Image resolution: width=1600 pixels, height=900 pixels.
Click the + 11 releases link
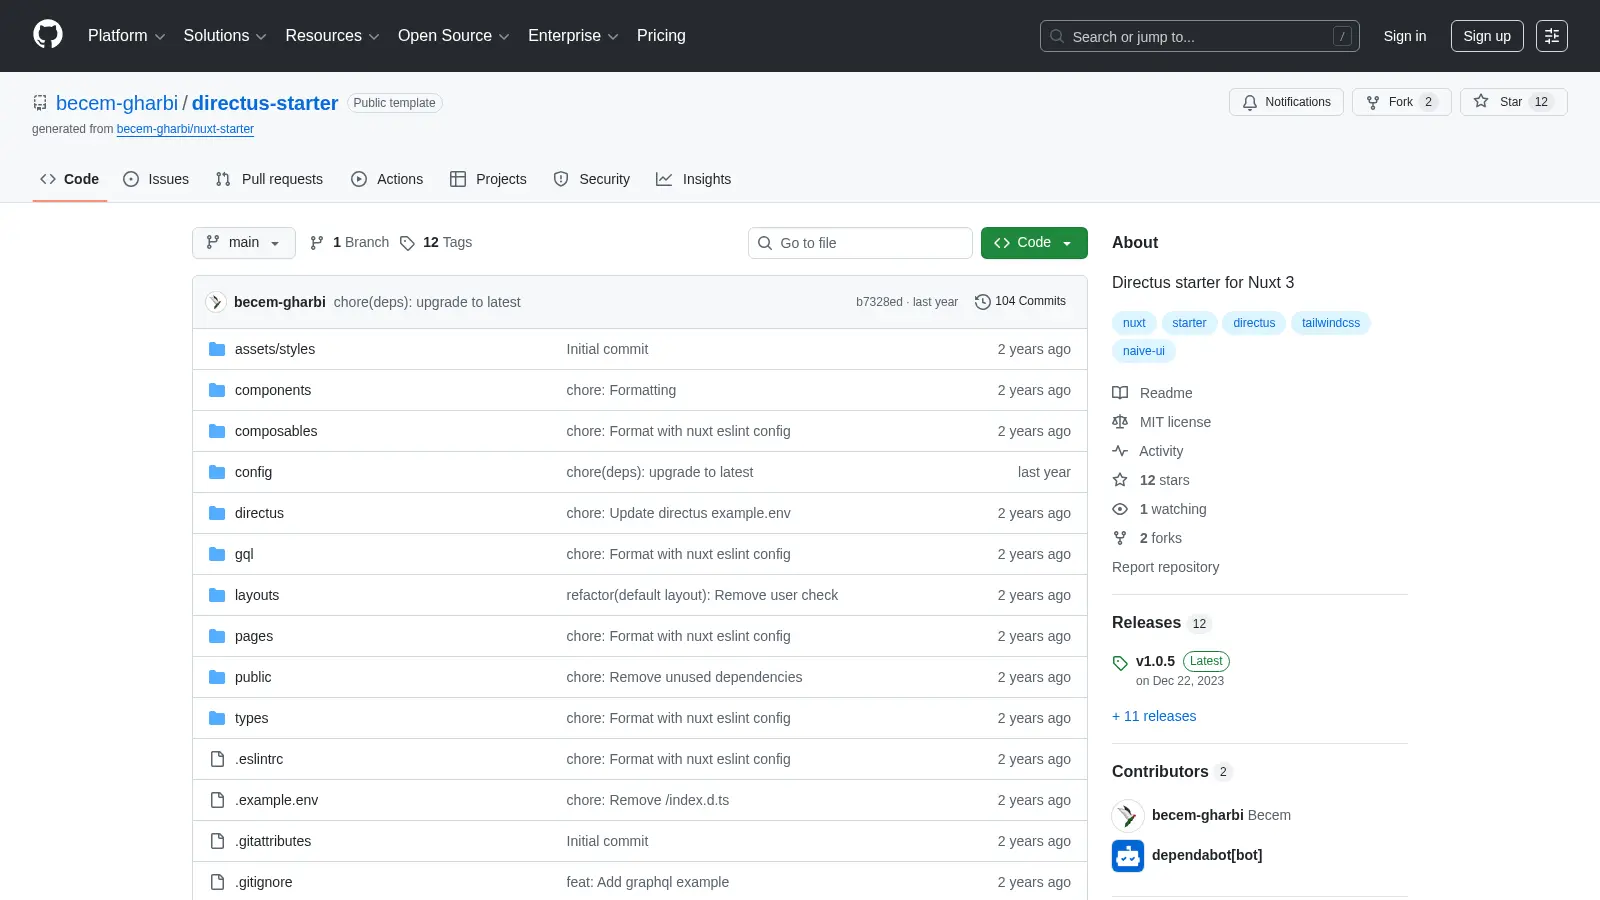point(1154,716)
